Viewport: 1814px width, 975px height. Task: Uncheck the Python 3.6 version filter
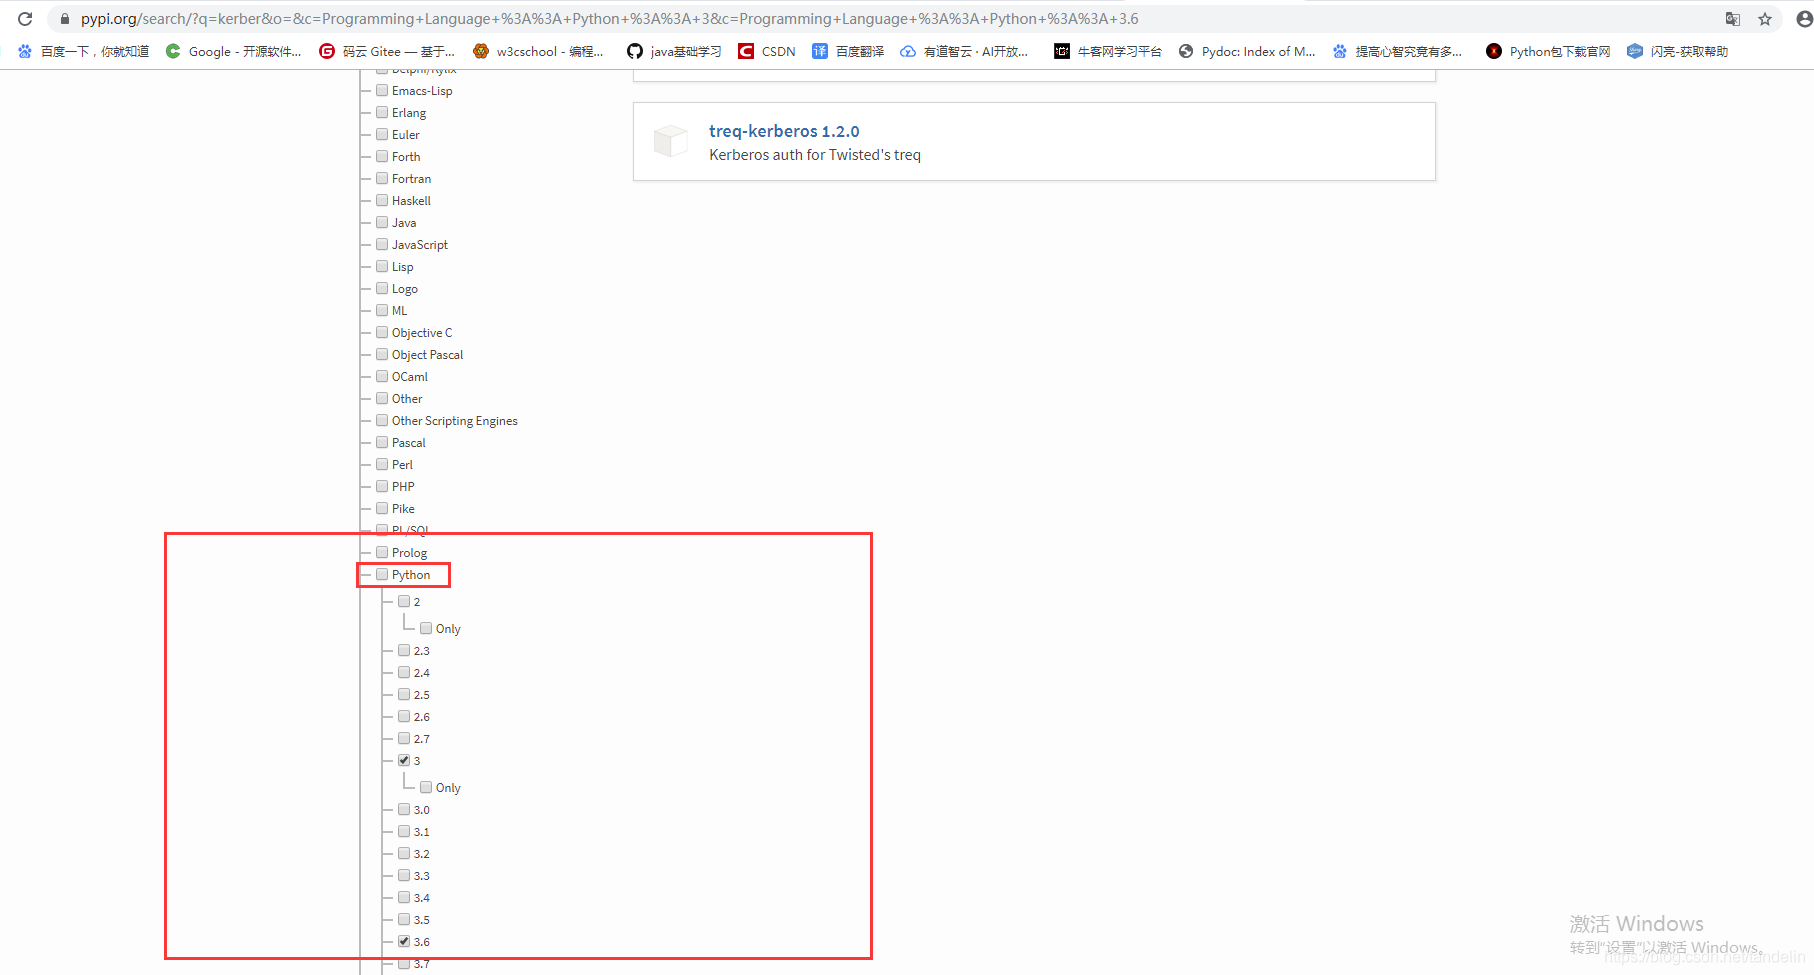pos(404,941)
